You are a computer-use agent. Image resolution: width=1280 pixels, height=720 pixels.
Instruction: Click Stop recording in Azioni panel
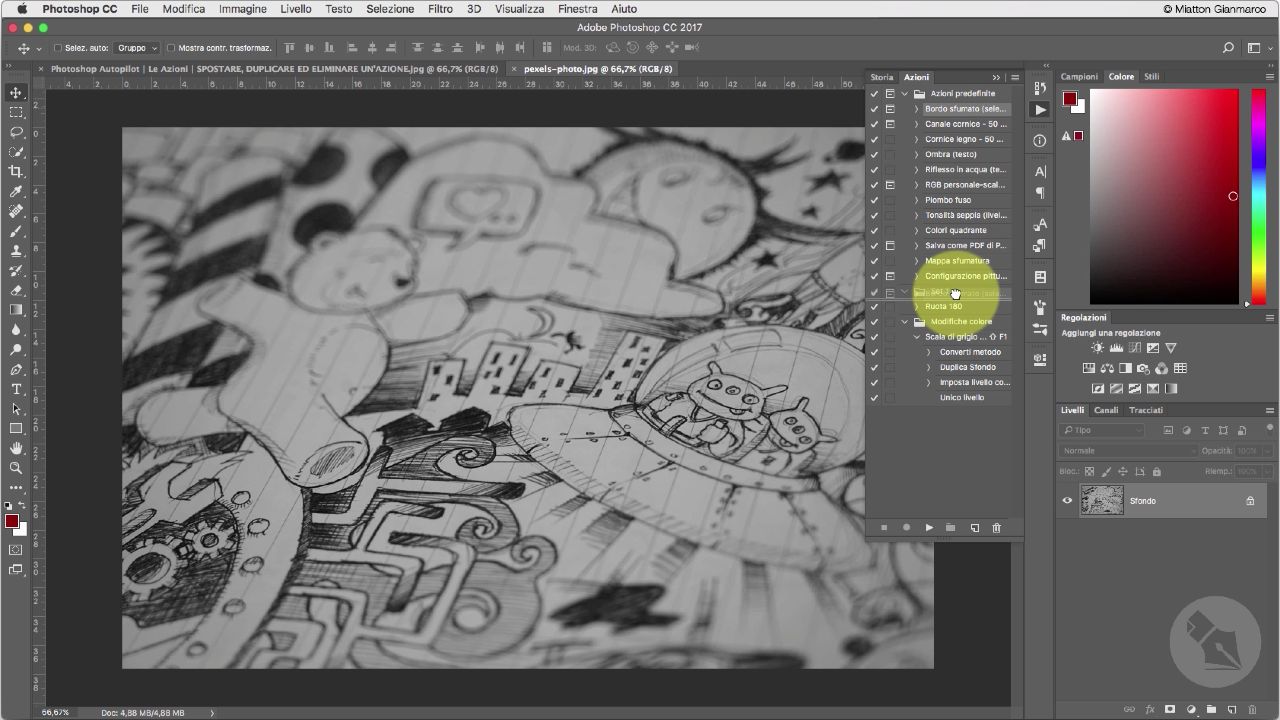884,528
